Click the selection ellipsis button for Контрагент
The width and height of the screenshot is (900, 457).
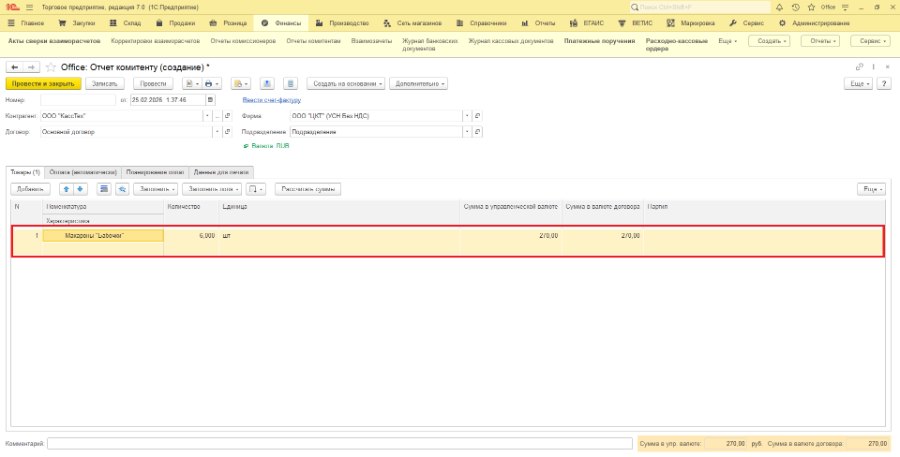click(x=218, y=116)
